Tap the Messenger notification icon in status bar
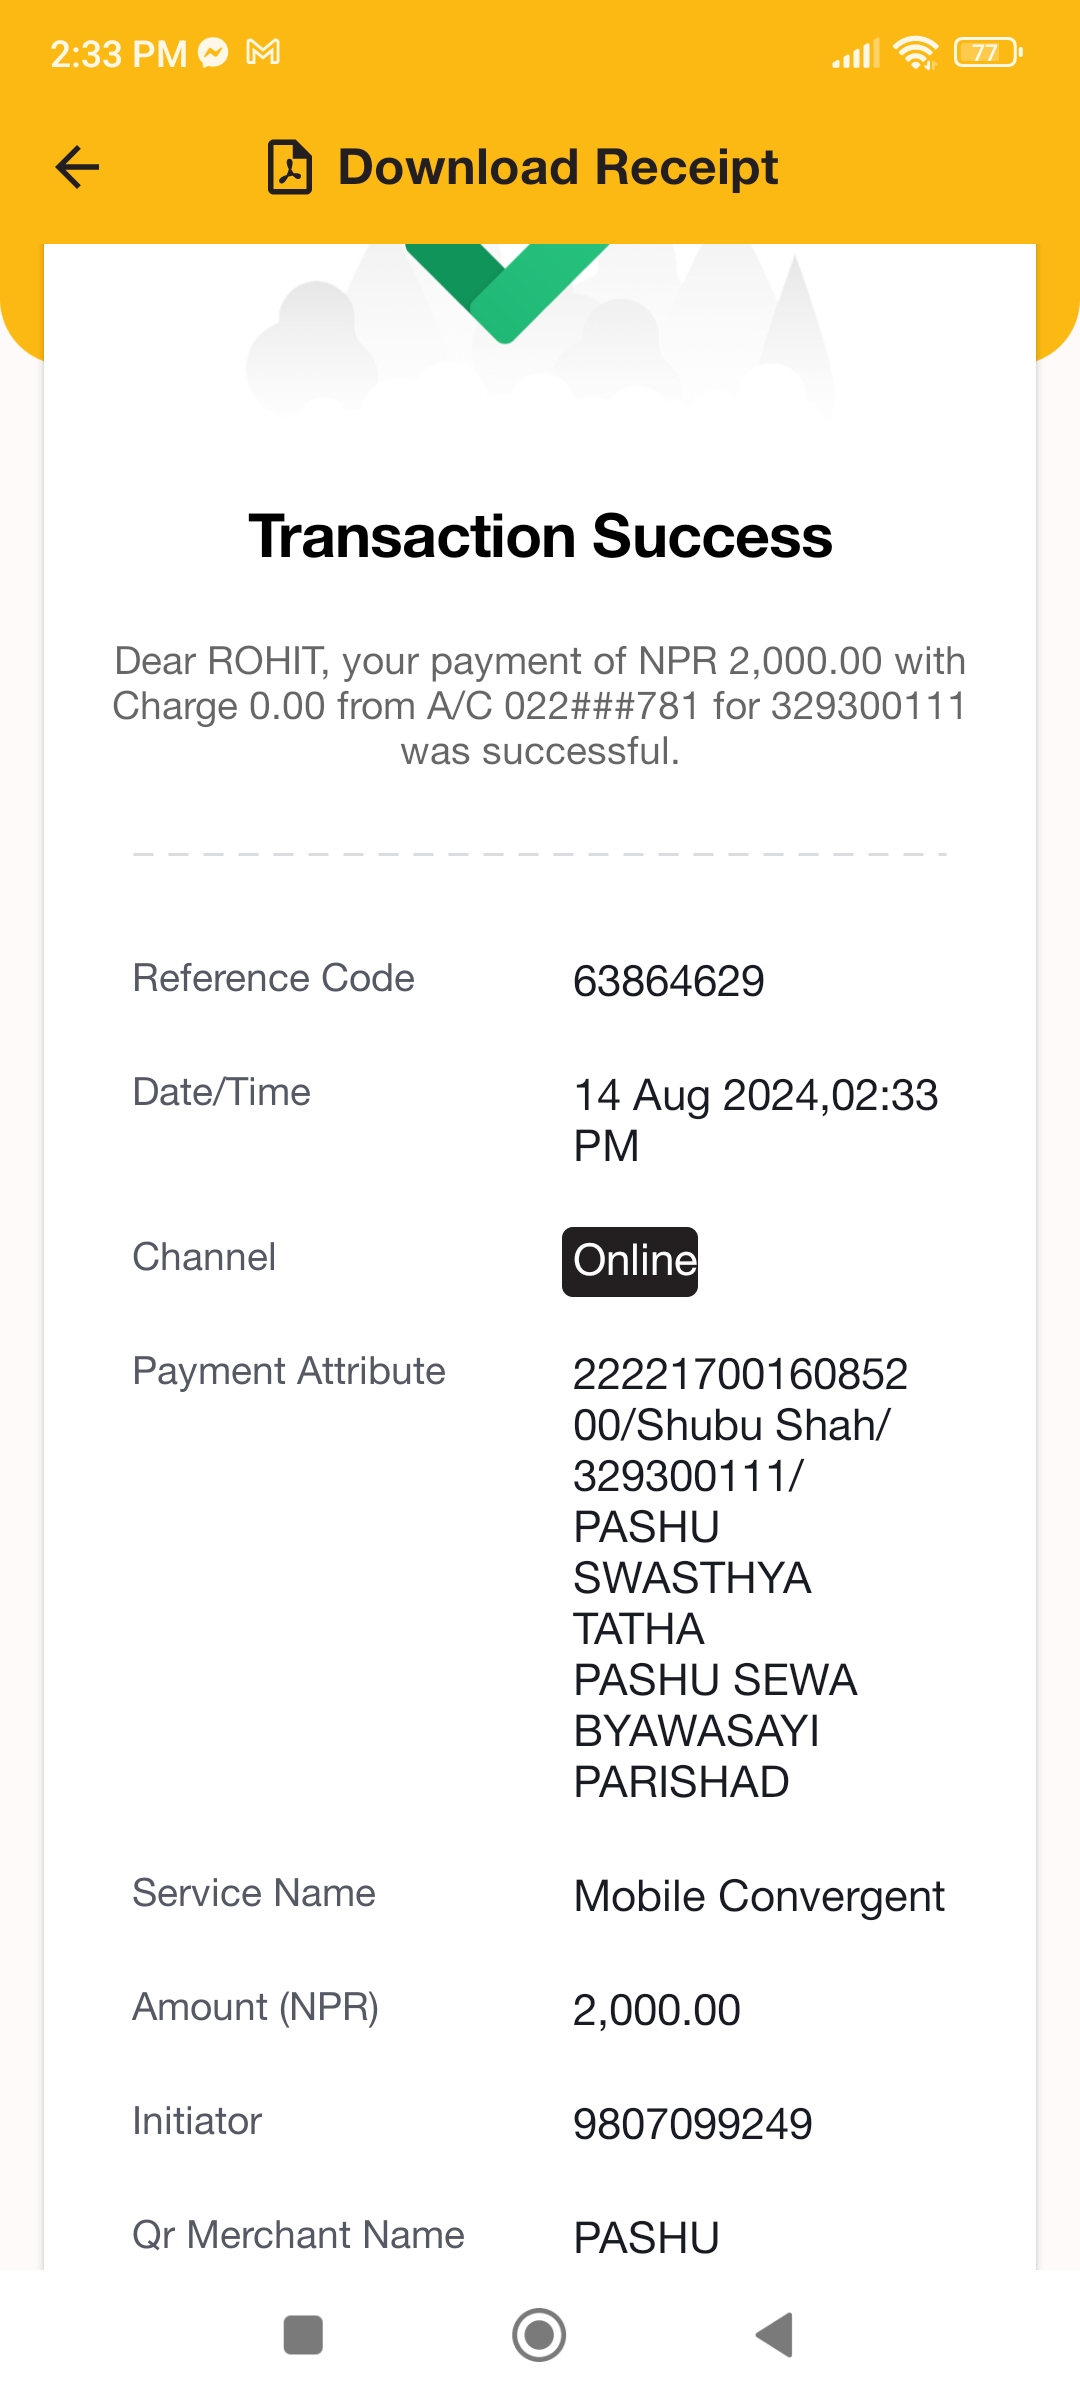 coord(213,52)
